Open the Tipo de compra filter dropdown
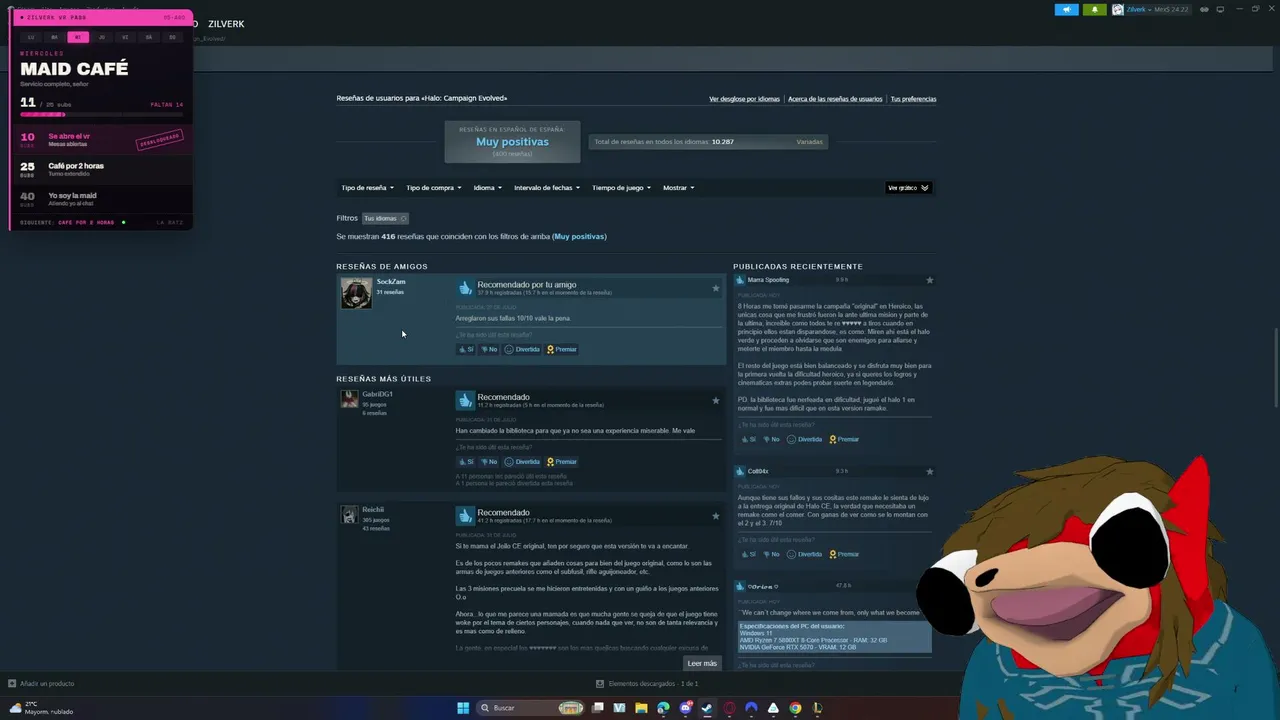The width and height of the screenshot is (1280, 720). pyautogui.click(x=433, y=188)
